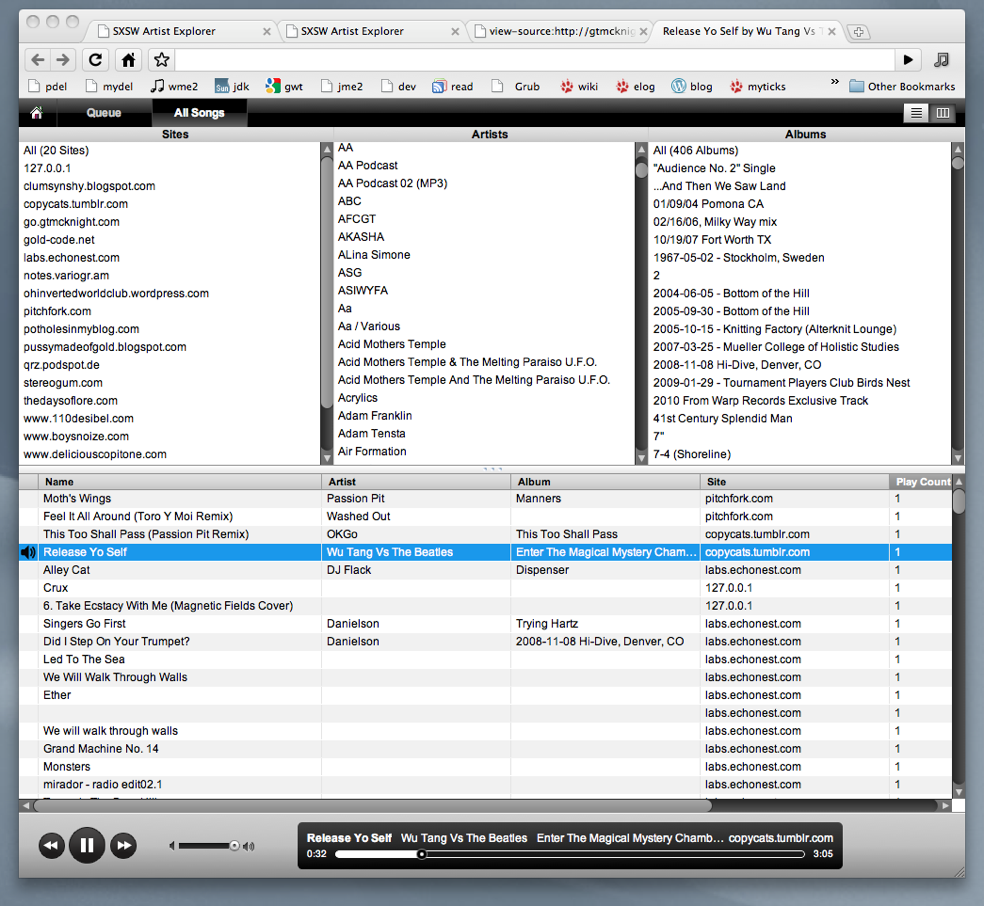
Task: Select Adam Franklin in Artists list
Action: [375, 416]
